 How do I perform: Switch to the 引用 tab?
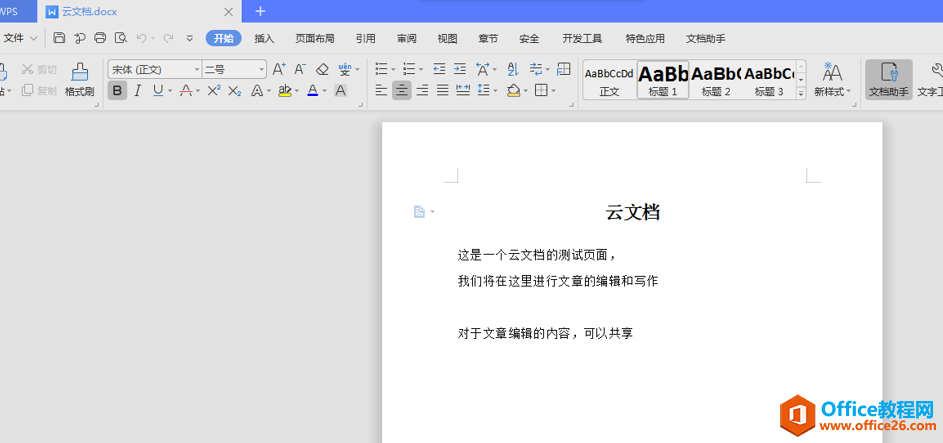[366, 38]
